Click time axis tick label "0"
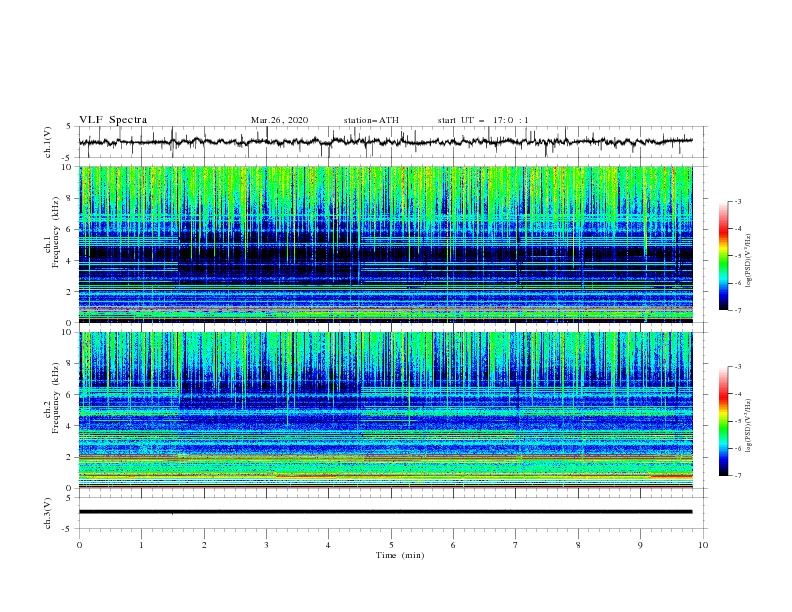 [79, 545]
